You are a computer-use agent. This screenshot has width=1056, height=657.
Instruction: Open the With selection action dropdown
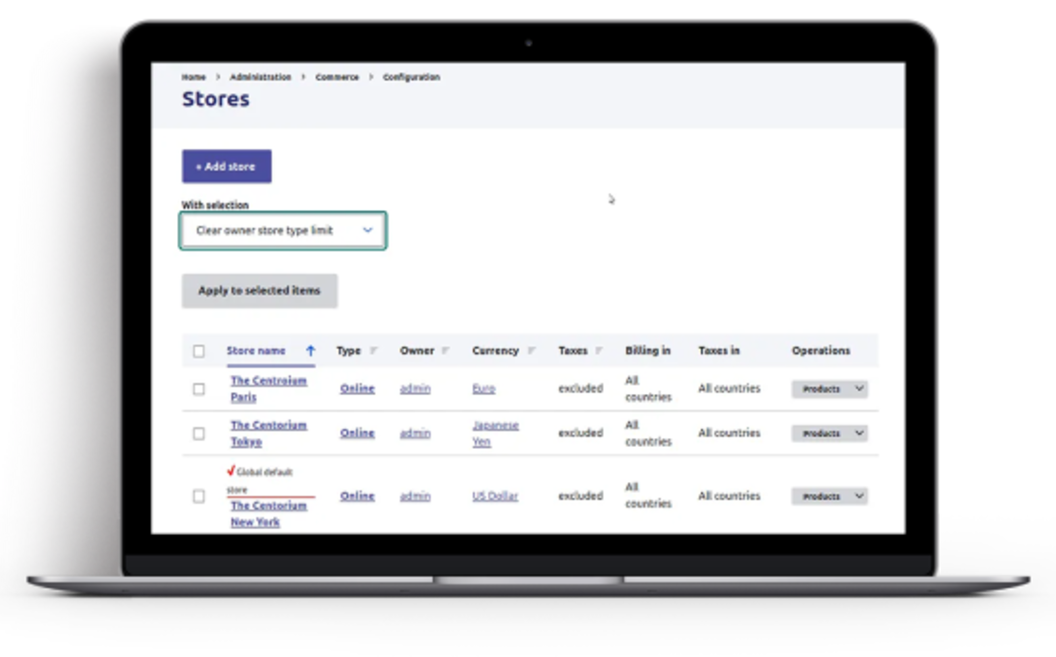point(283,231)
